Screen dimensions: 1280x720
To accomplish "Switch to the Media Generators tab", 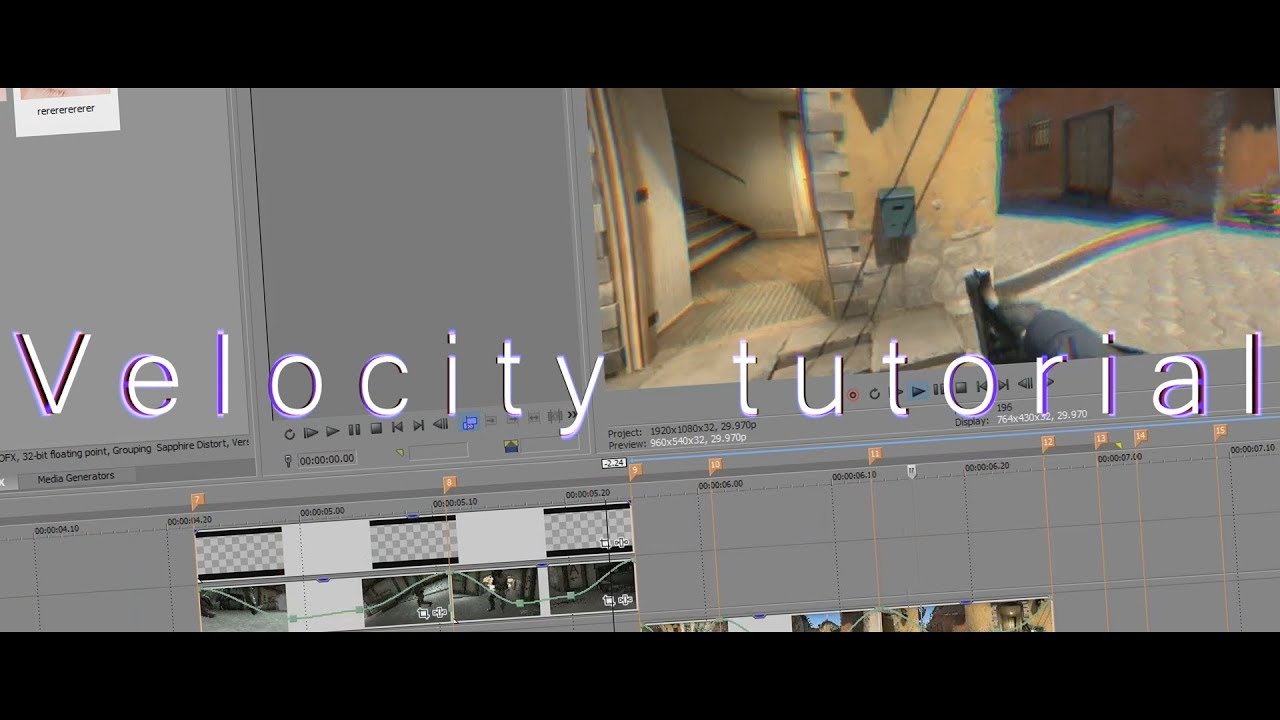I will point(76,477).
